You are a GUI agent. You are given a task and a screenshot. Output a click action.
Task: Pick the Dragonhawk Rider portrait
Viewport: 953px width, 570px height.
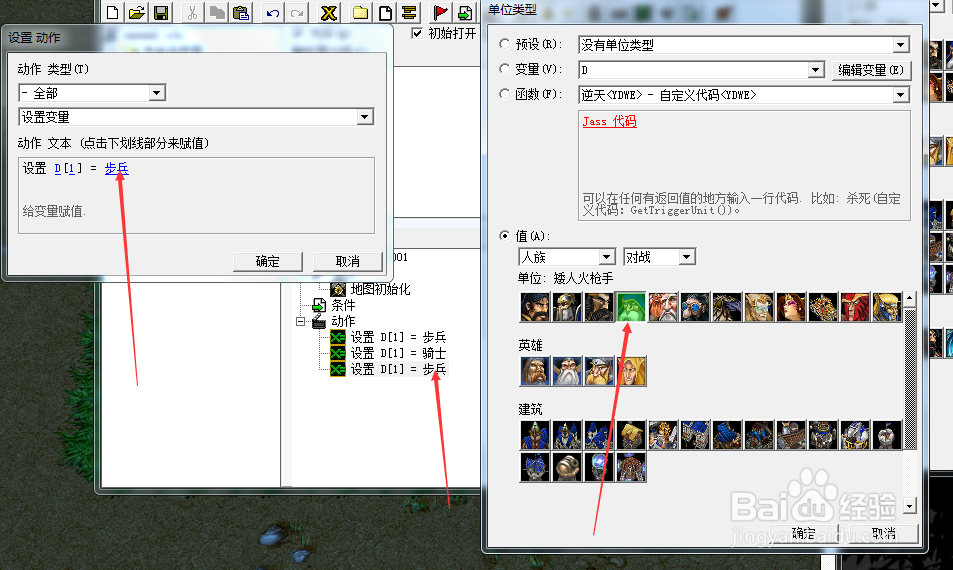click(x=887, y=307)
